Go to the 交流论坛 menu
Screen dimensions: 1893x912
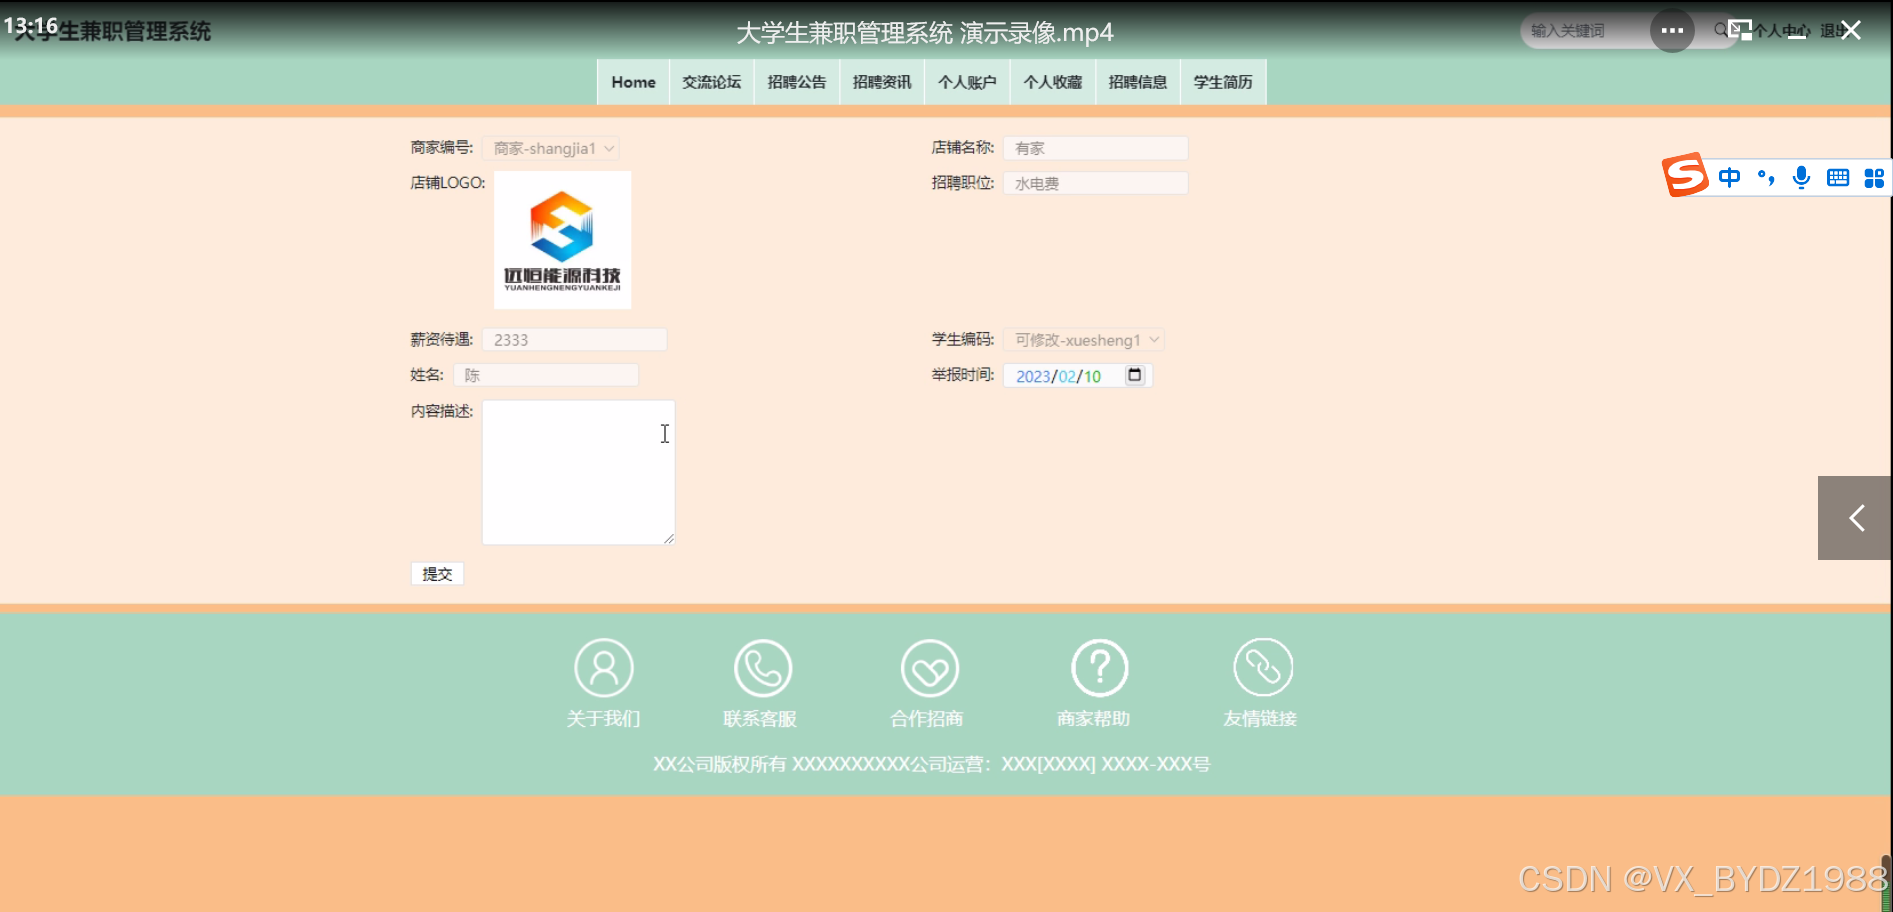712,82
